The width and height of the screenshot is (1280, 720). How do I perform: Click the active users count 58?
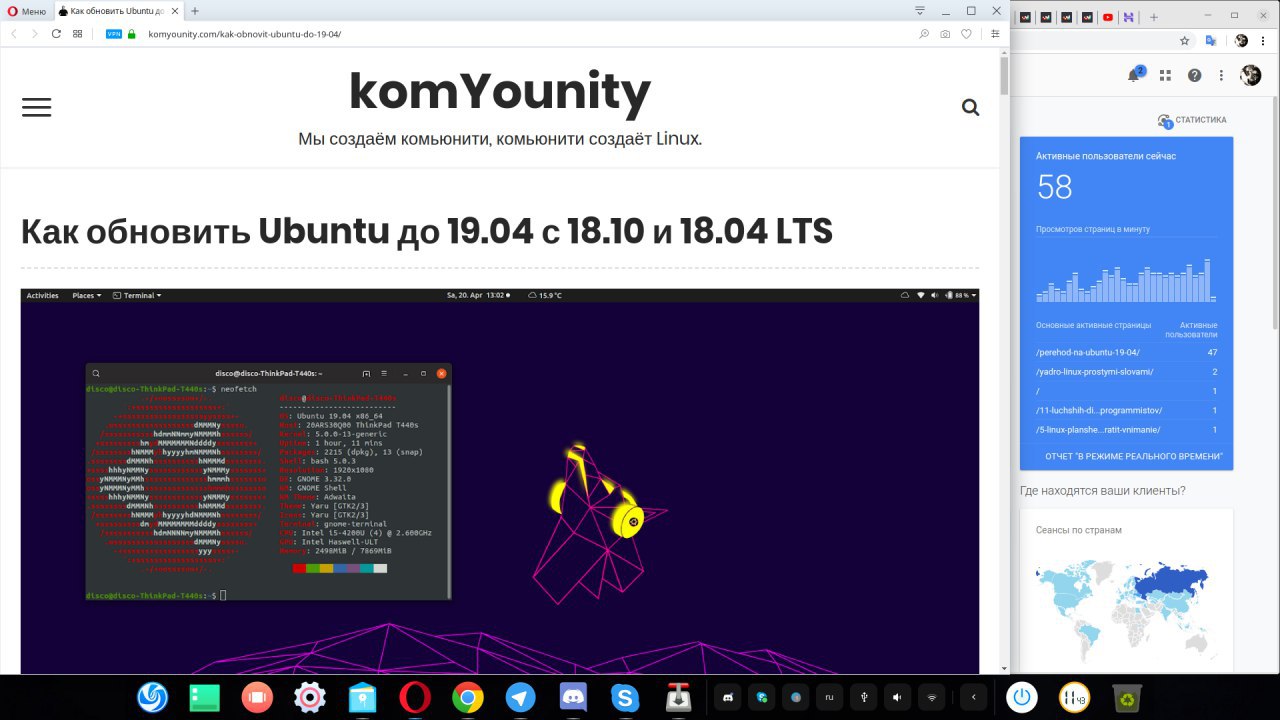pyautogui.click(x=1055, y=187)
